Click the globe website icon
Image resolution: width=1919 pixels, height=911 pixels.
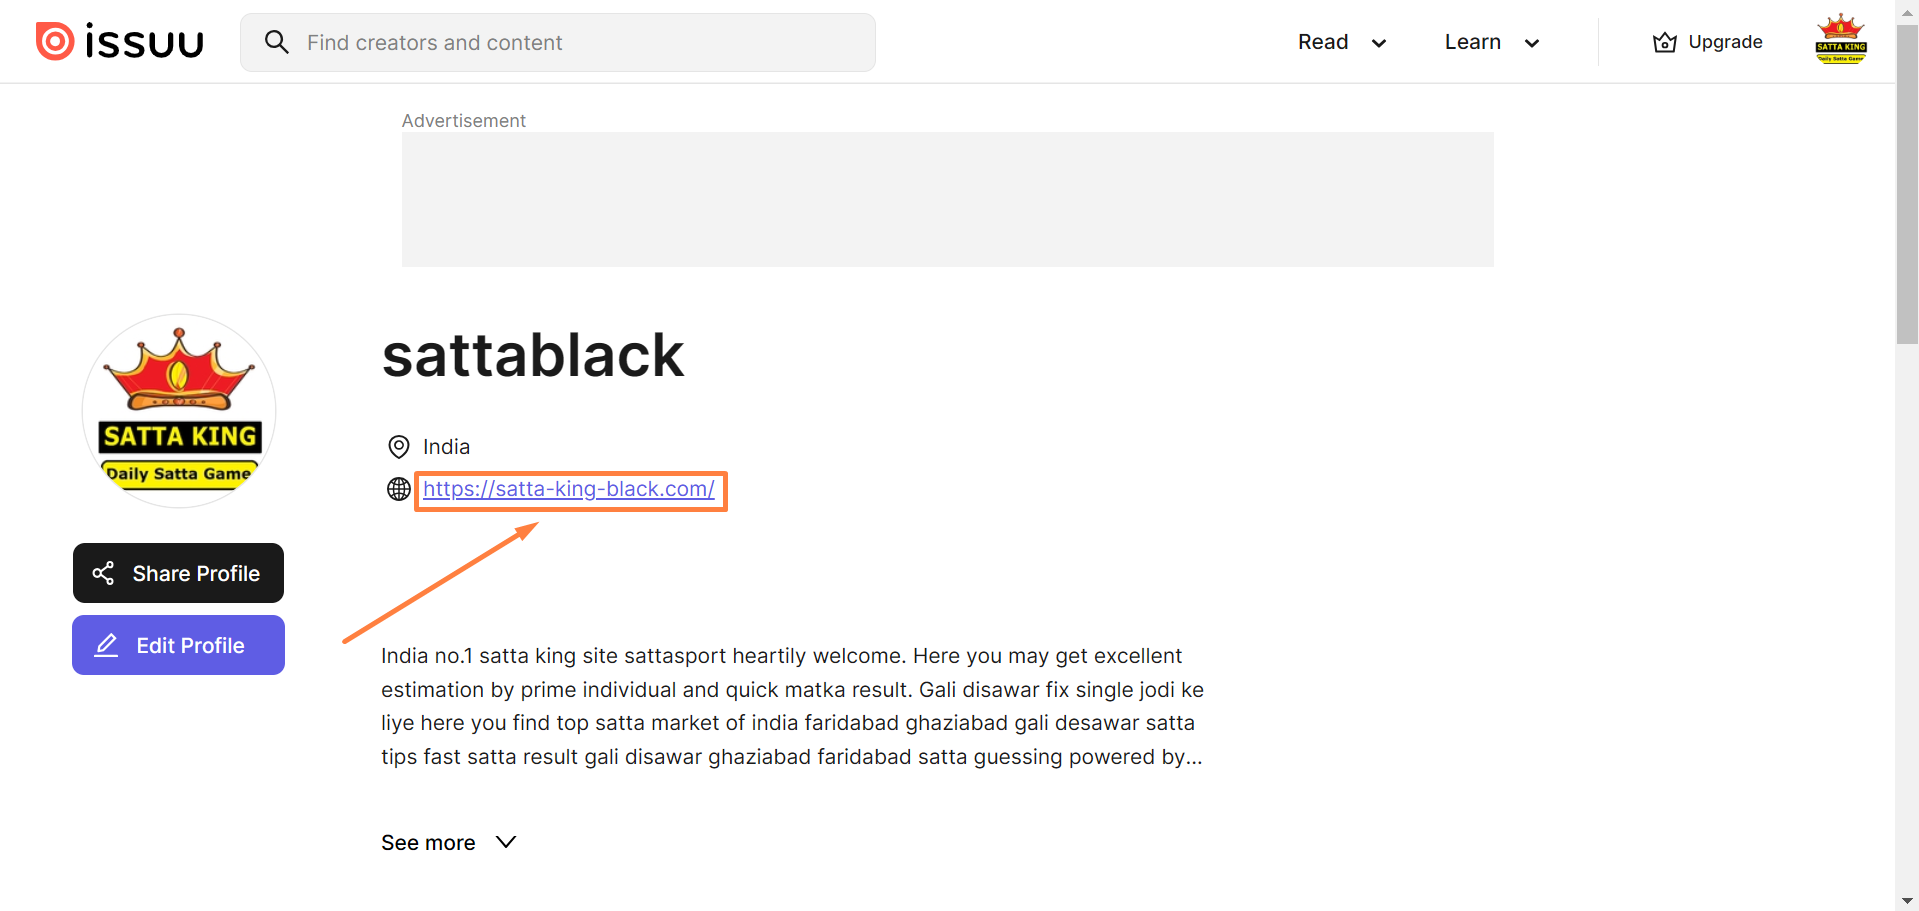[x=398, y=489]
